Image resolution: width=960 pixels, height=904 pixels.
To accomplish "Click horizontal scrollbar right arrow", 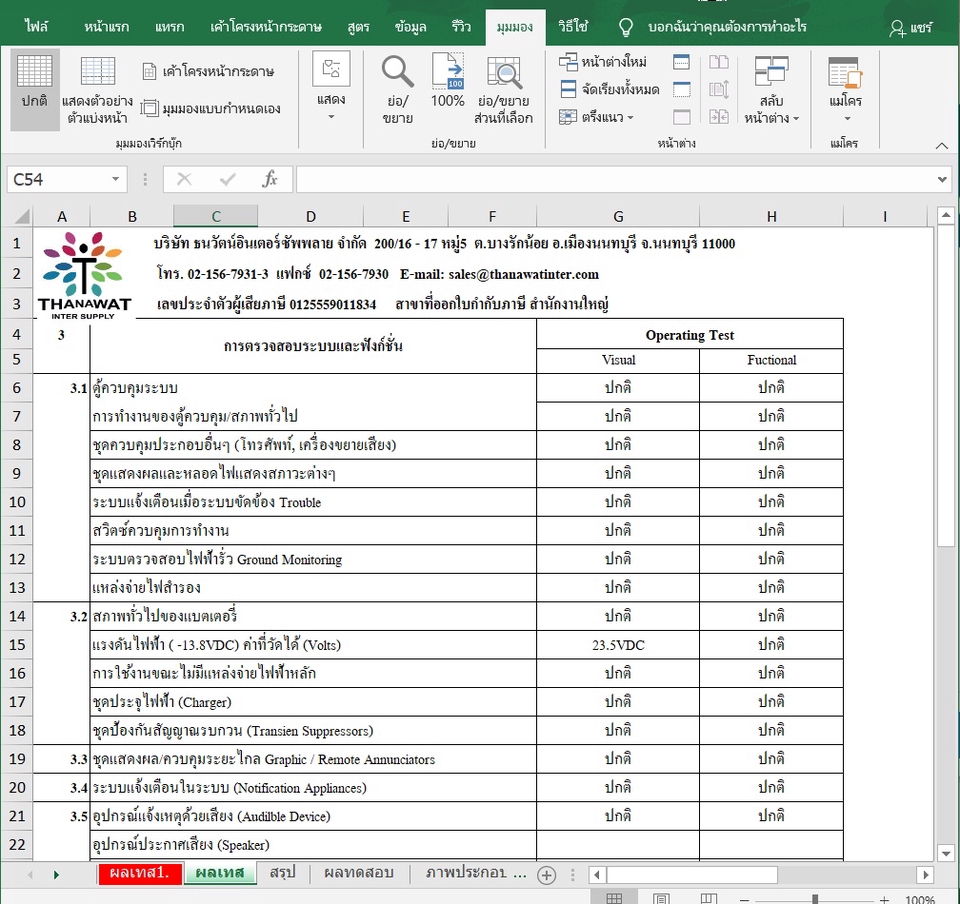I will point(925,875).
